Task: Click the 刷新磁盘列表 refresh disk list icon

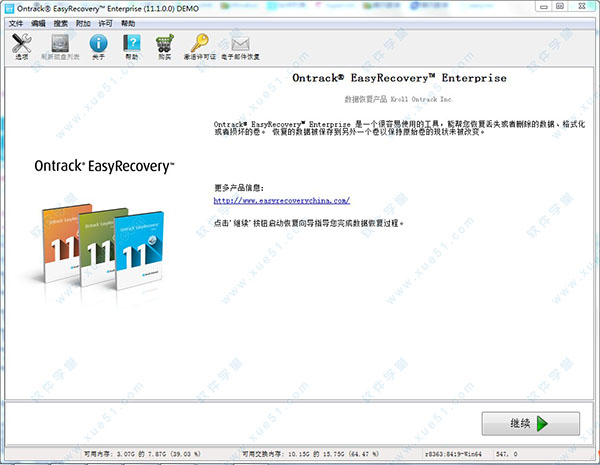Action: coord(60,45)
